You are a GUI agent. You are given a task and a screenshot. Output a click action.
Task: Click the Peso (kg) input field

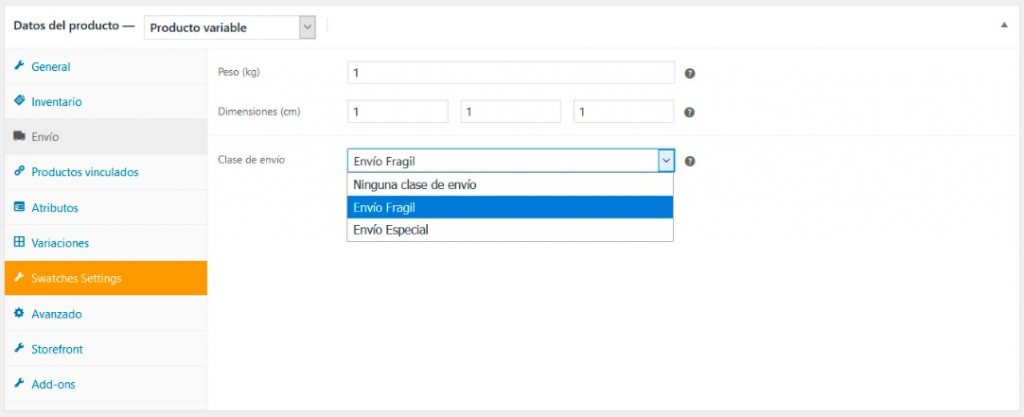coord(510,73)
